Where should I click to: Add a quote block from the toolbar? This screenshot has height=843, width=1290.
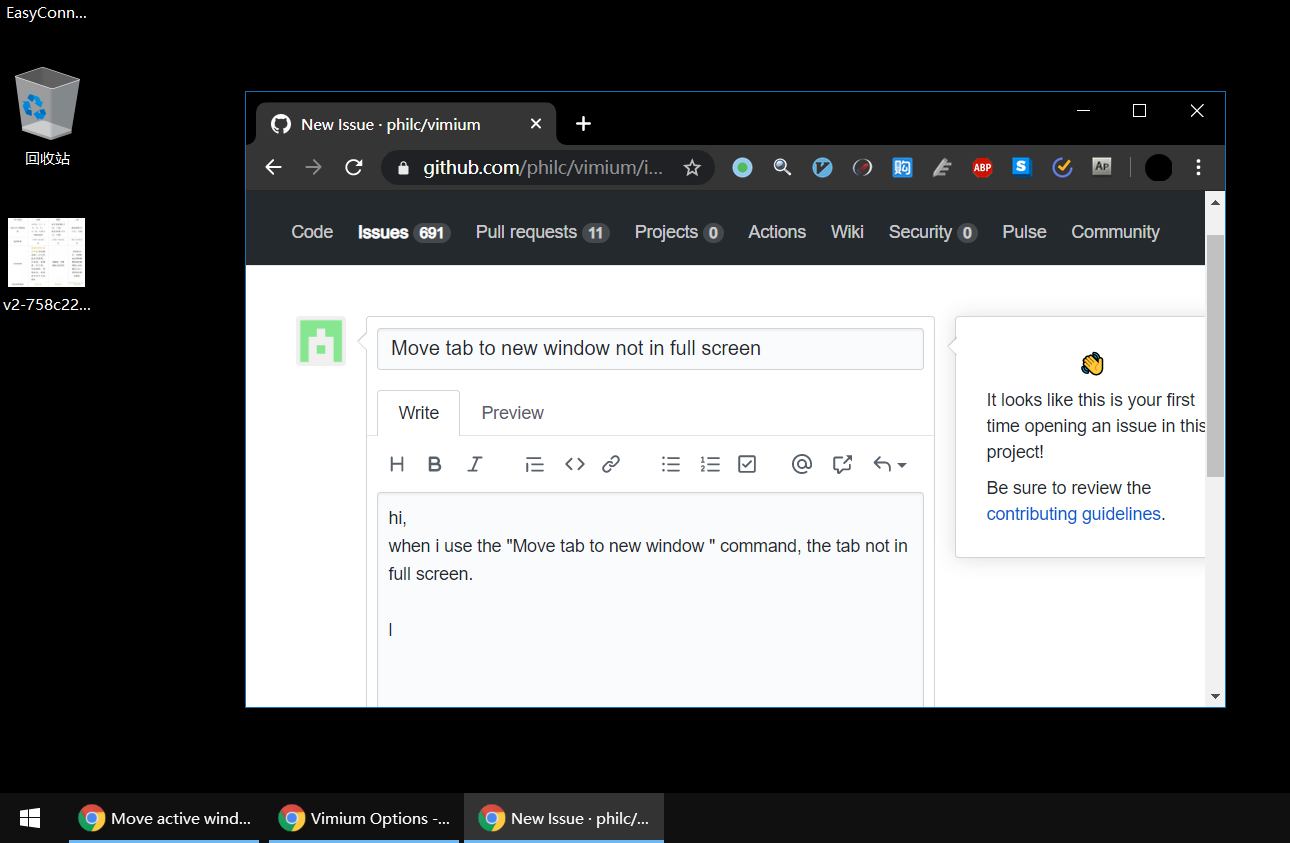pyautogui.click(x=534, y=463)
